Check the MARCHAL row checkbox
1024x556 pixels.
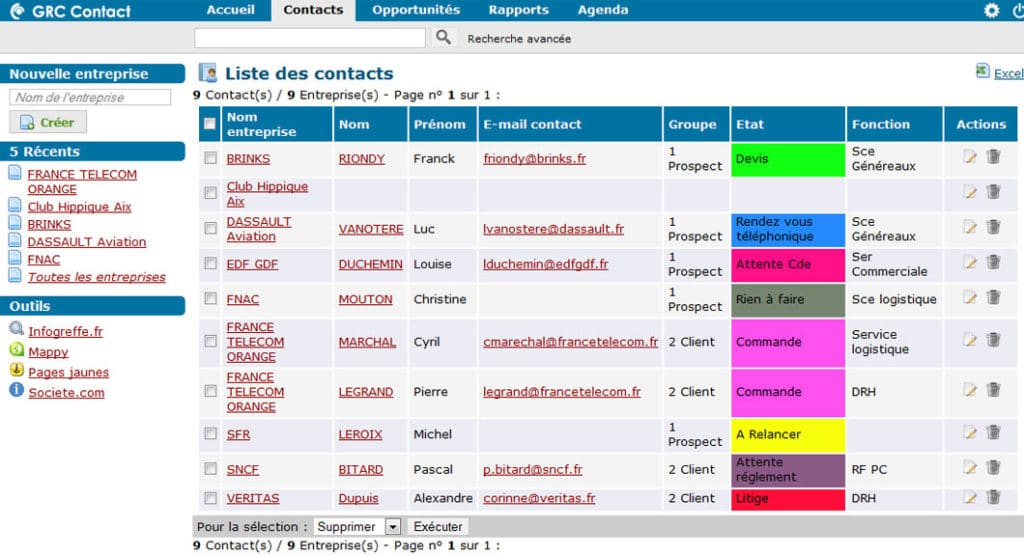pyautogui.click(x=210, y=341)
